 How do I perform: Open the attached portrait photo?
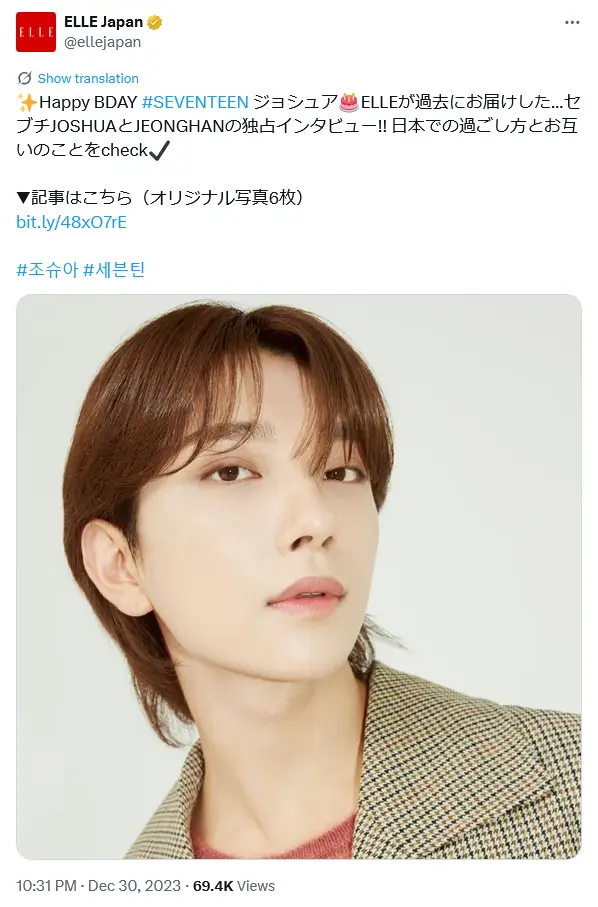(x=299, y=577)
